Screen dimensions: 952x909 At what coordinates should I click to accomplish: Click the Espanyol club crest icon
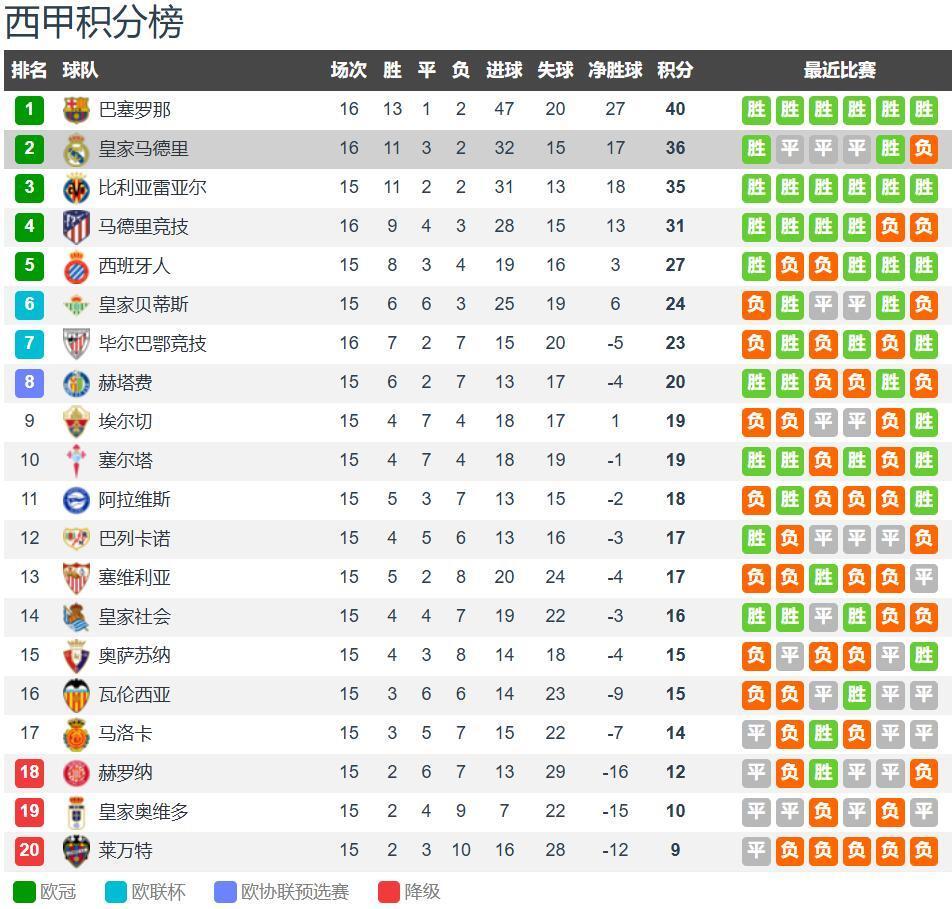(x=76, y=266)
